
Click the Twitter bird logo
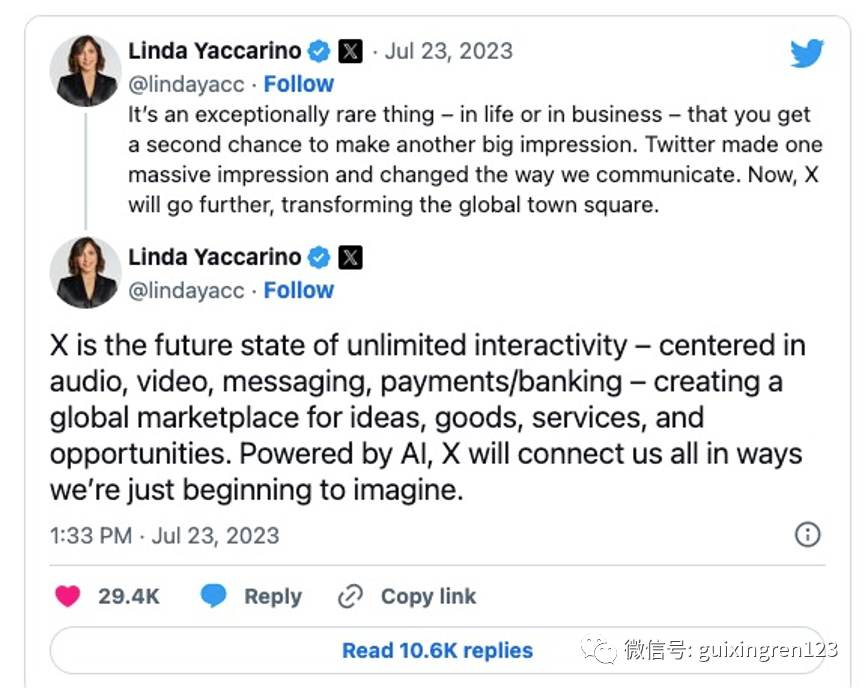pyautogui.click(x=806, y=54)
